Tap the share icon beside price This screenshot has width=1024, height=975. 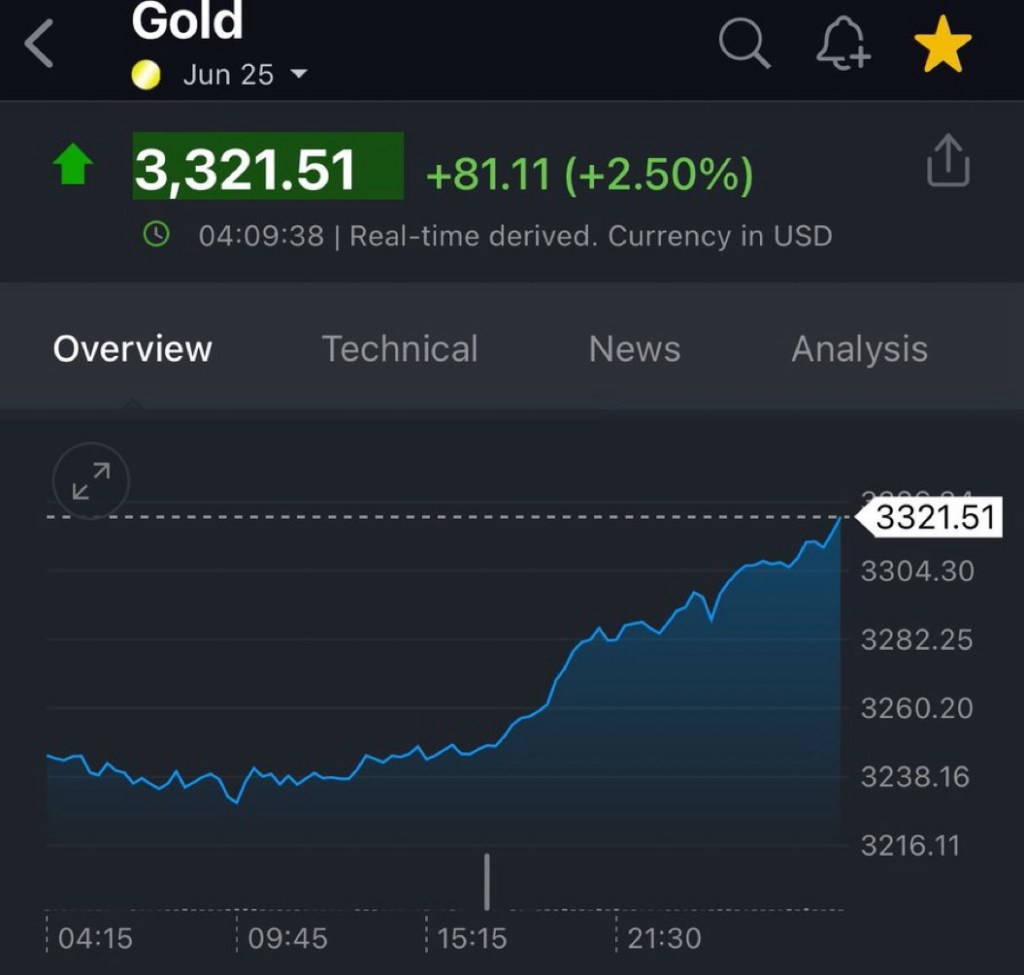pyautogui.click(x=948, y=162)
